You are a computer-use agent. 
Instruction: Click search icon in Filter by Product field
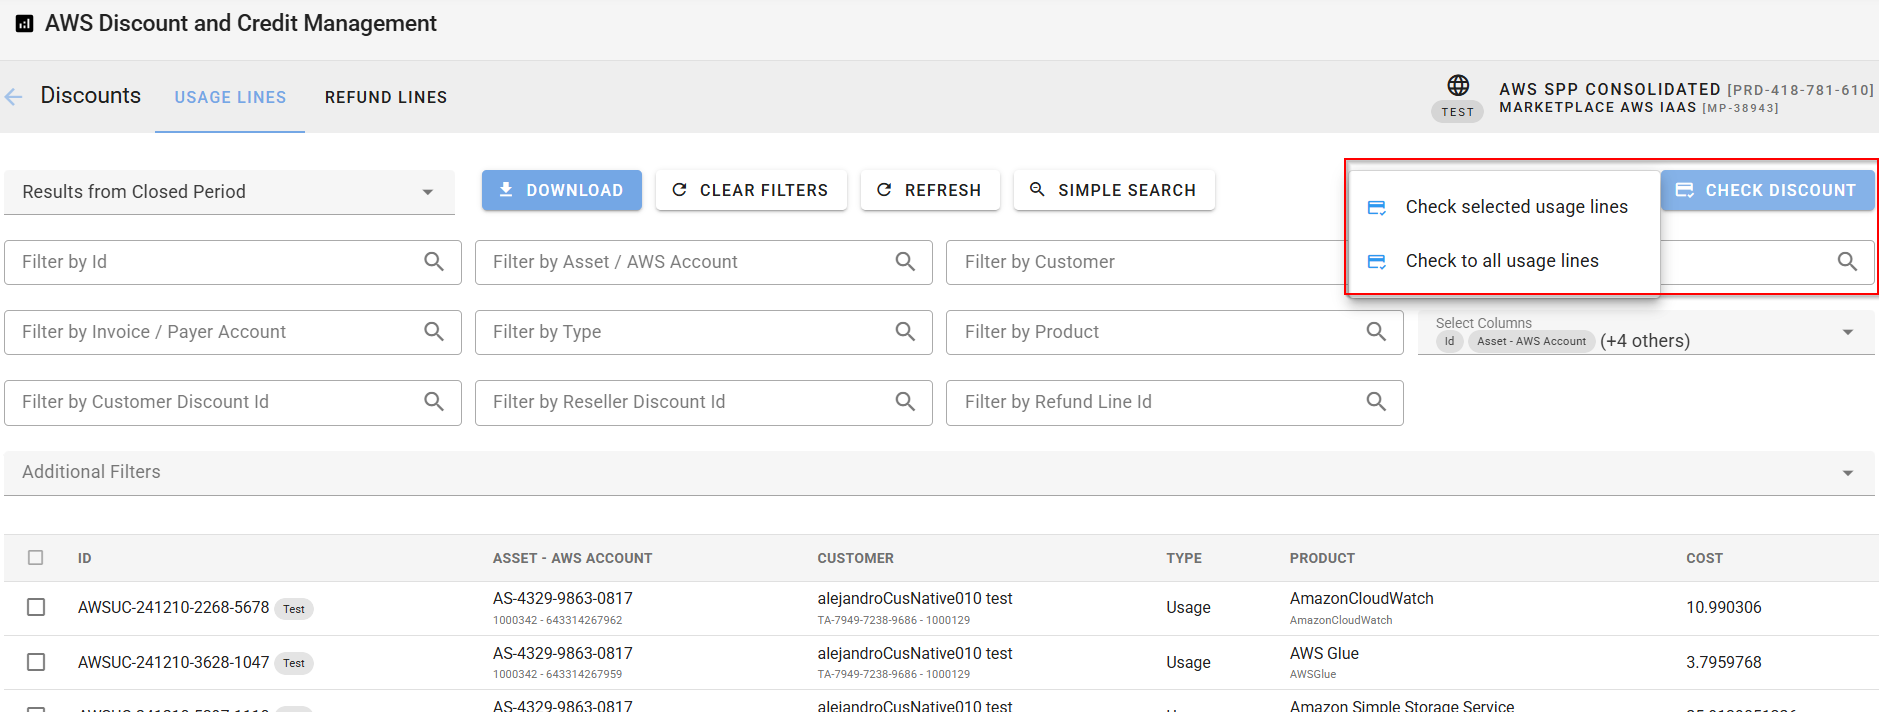(x=1376, y=332)
